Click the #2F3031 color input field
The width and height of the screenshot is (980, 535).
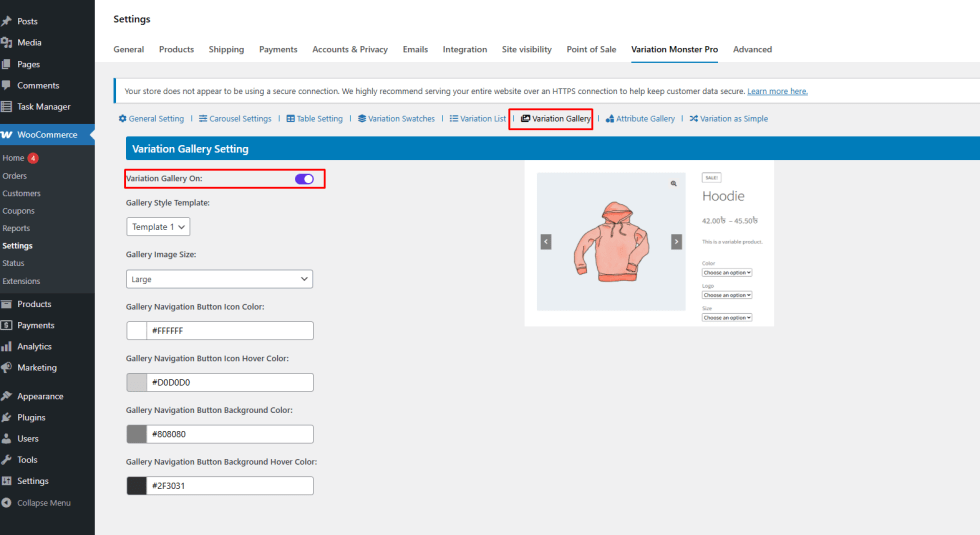[230, 486]
